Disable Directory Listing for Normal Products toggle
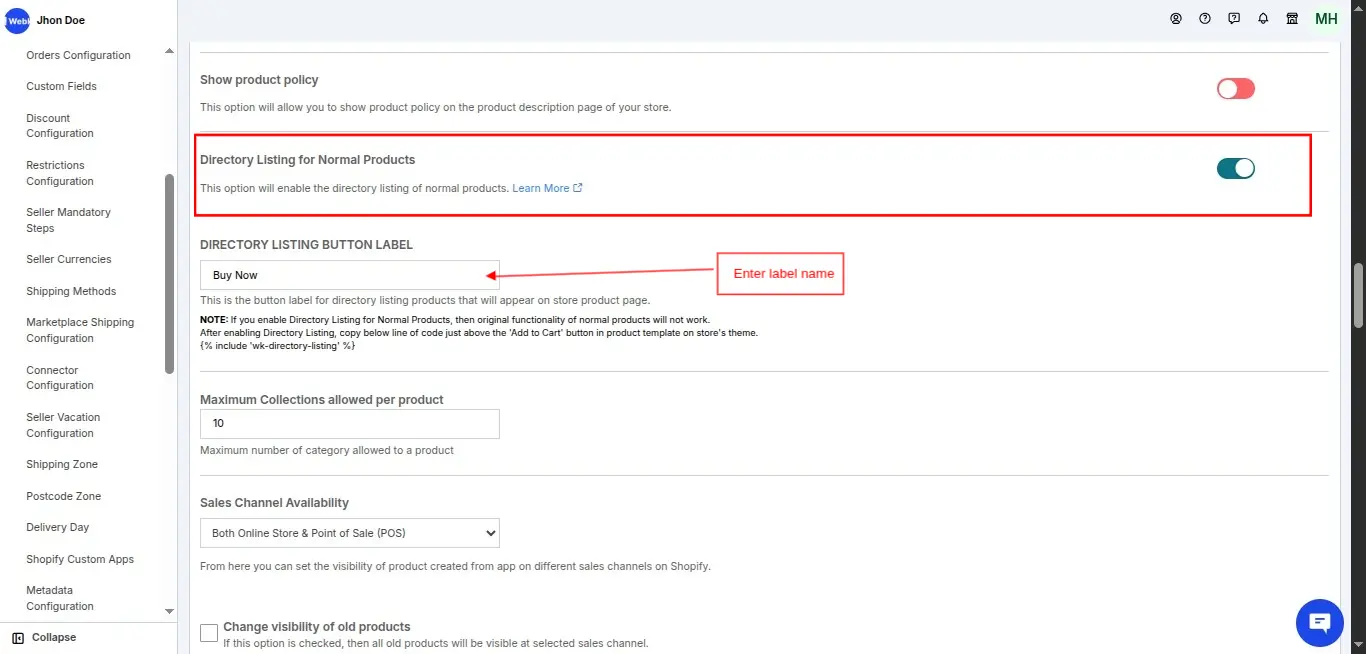This screenshot has height=654, width=1366. click(1235, 168)
